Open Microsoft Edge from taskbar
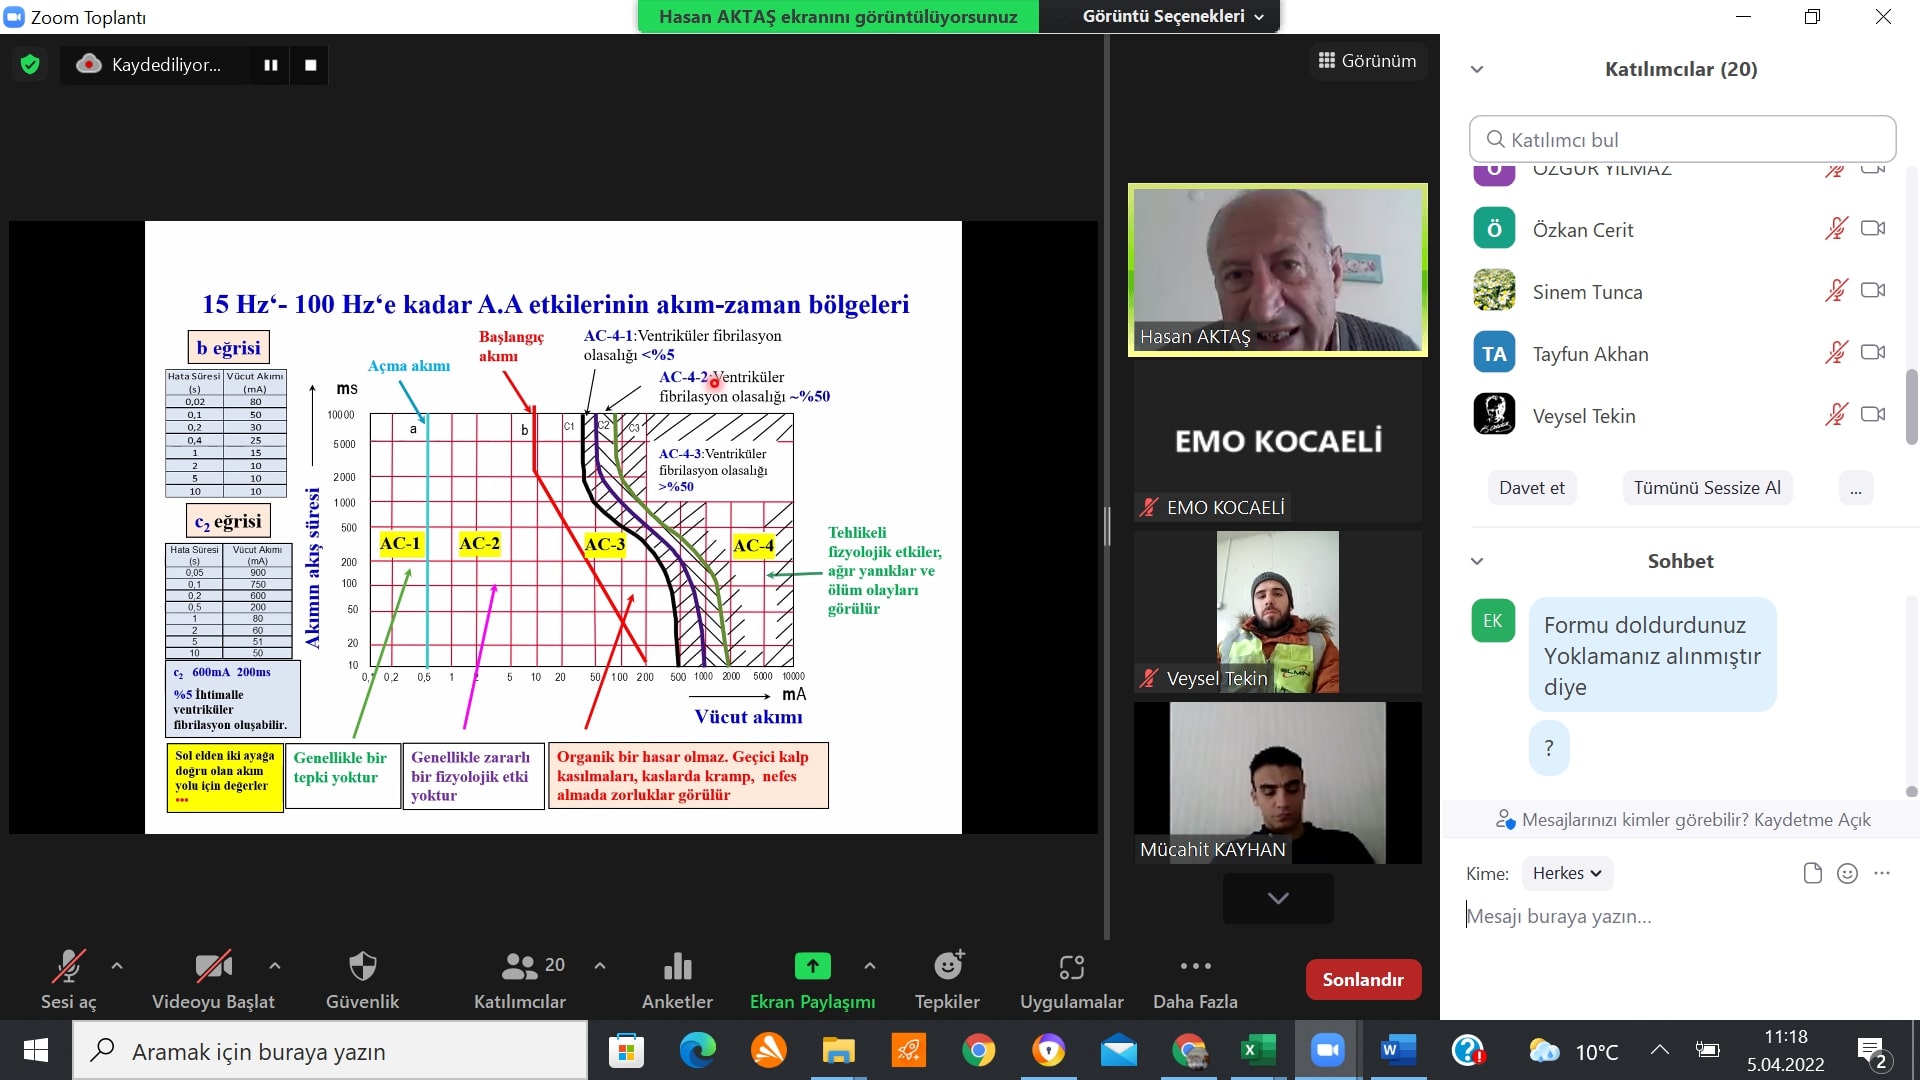Image resolution: width=1920 pixels, height=1080 pixels. tap(698, 1051)
